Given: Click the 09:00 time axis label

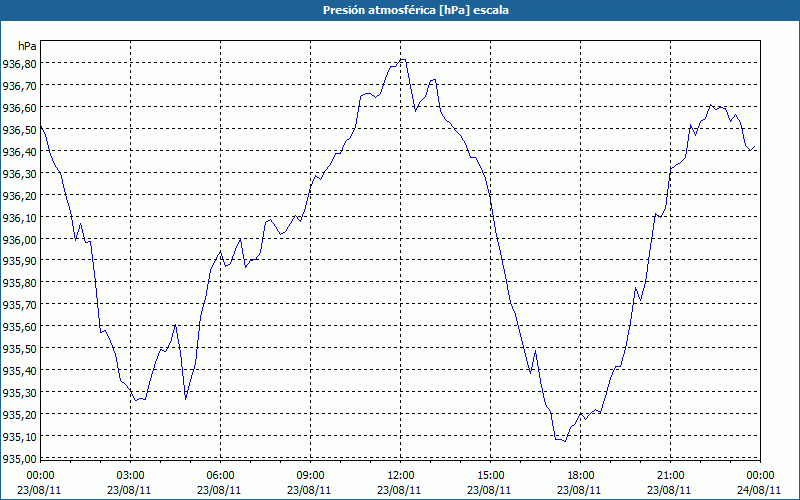Looking at the screenshot, I should [310, 476].
